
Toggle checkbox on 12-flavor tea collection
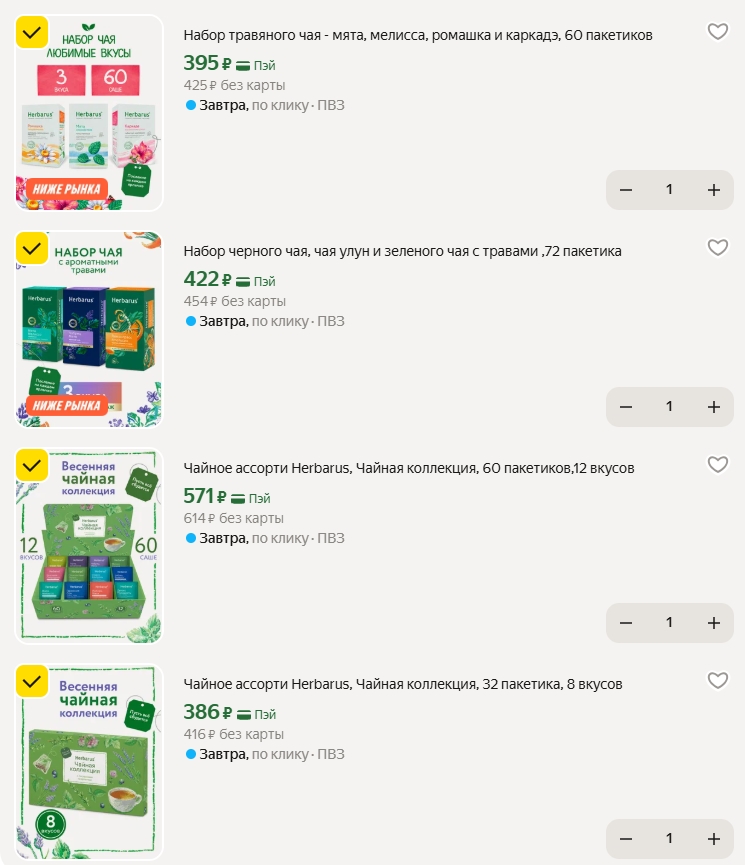pos(32,466)
